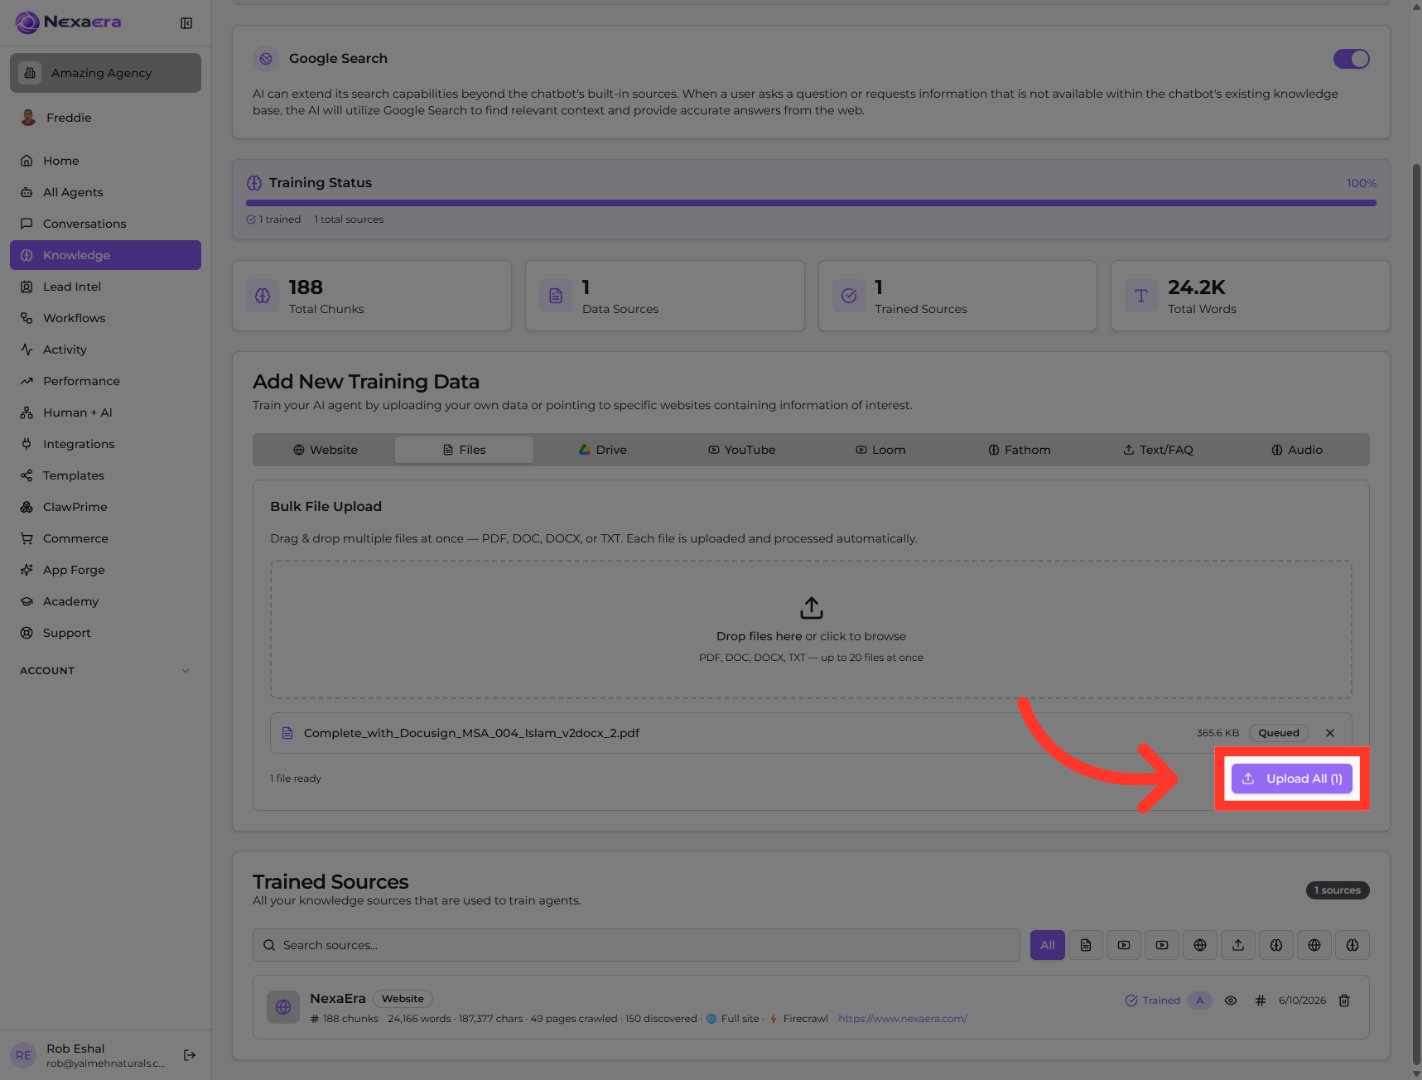Viewport: 1422px width, 1080px height.
Task: Open the Fathom tab
Action: [1020, 450]
